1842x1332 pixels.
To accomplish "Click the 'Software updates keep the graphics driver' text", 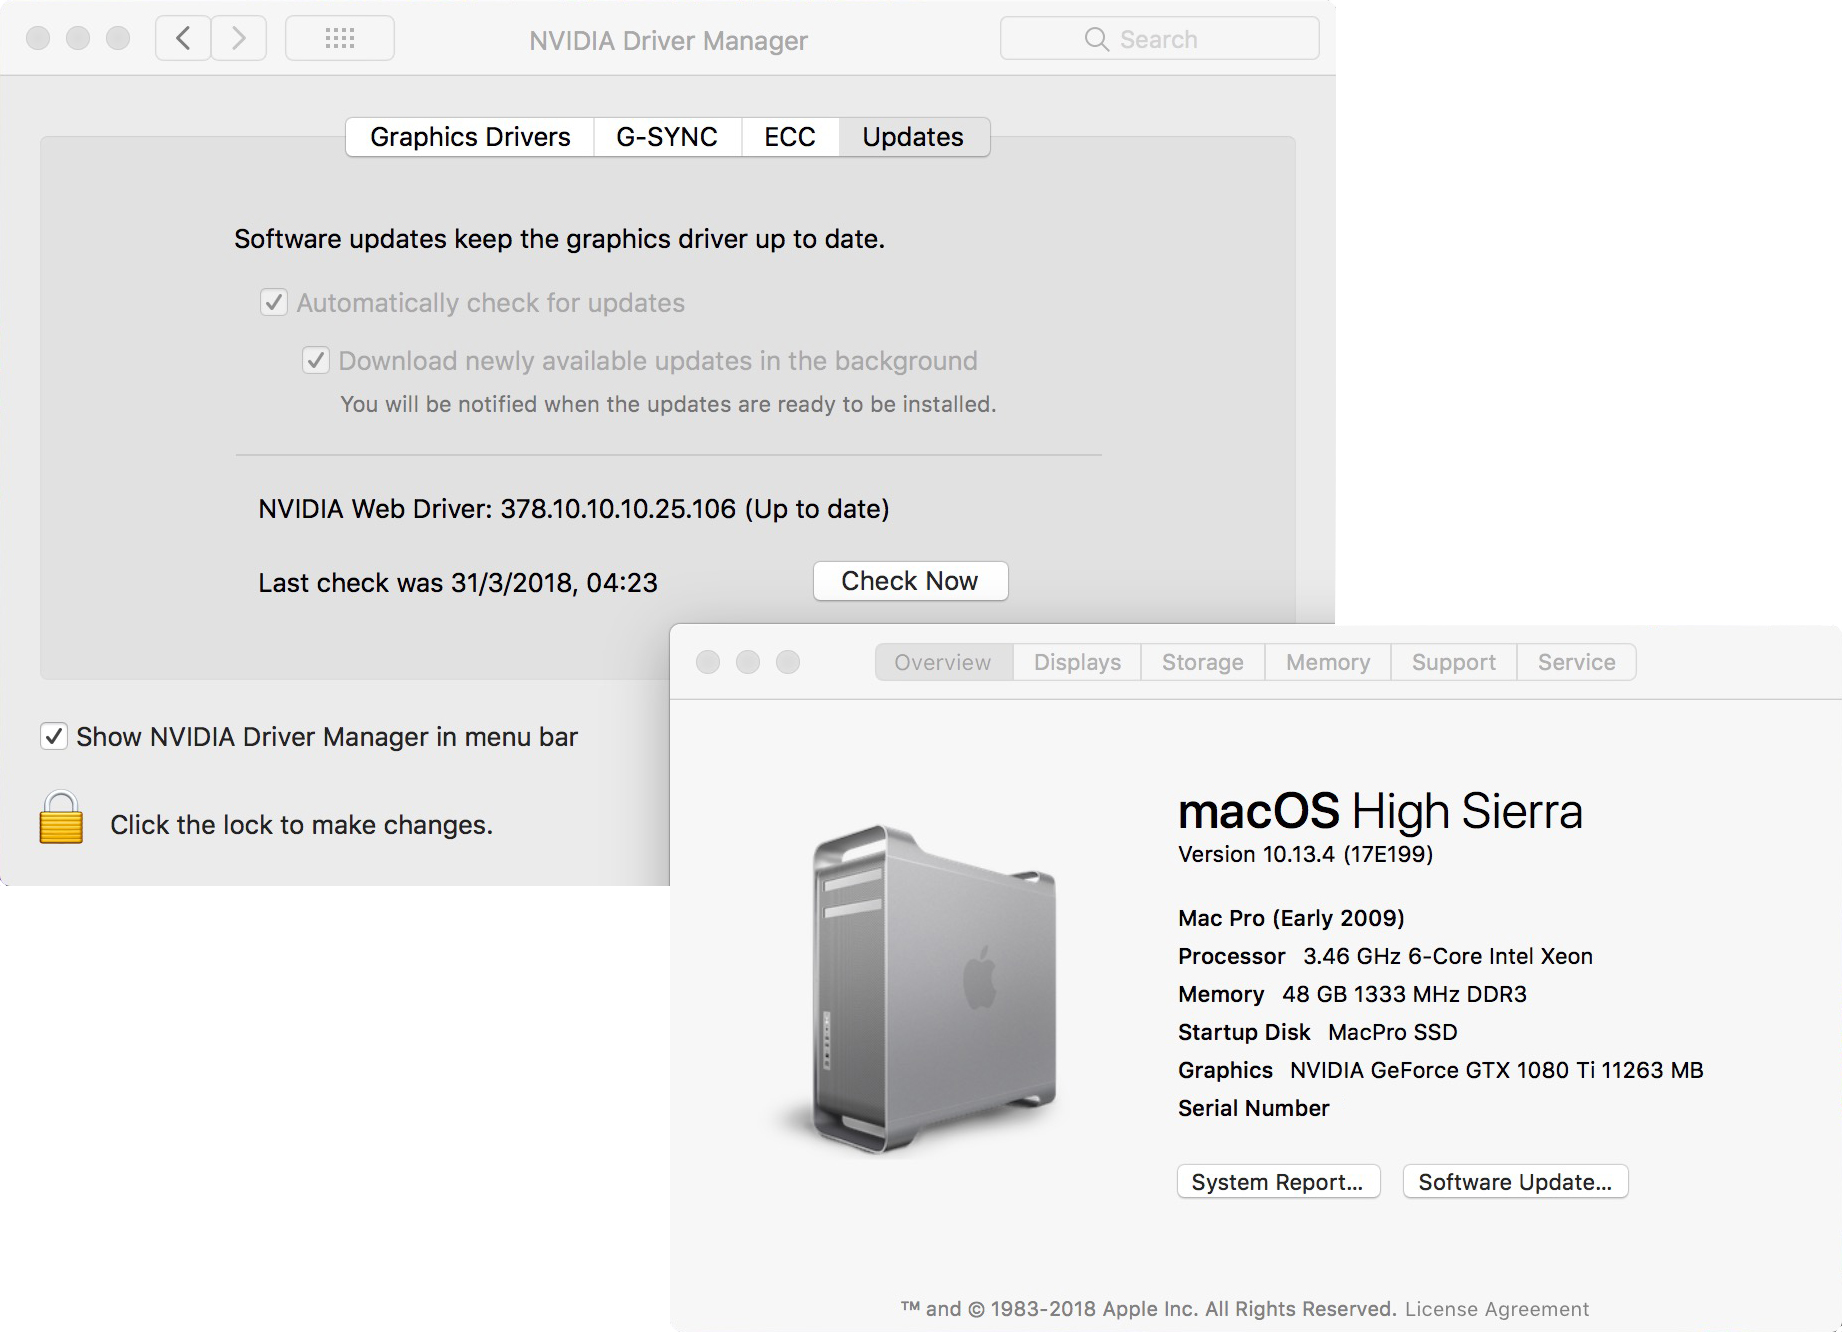I will [x=559, y=239].
